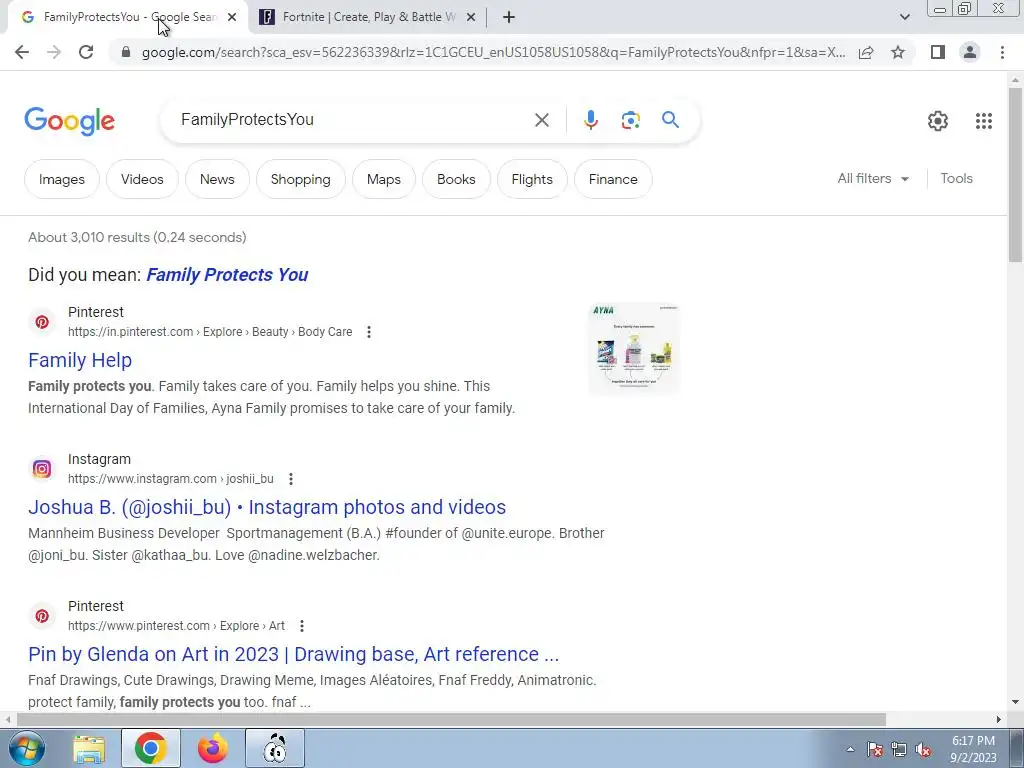Click horizontal scrollbar right arrow

(999, 720)
